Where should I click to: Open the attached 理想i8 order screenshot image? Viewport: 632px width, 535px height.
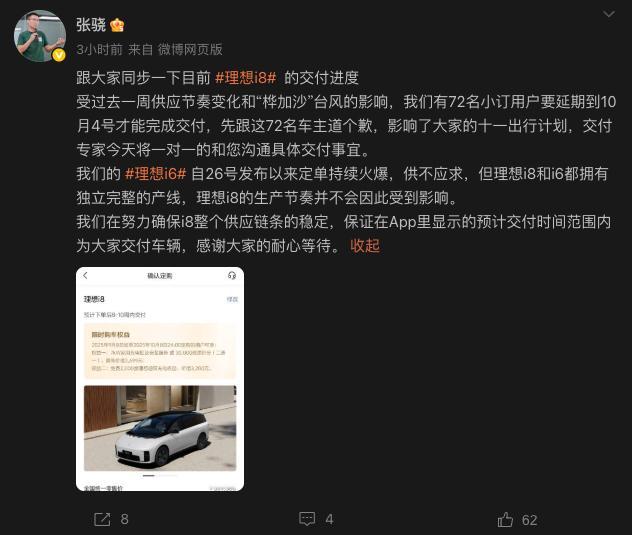[x=160, y=379]
